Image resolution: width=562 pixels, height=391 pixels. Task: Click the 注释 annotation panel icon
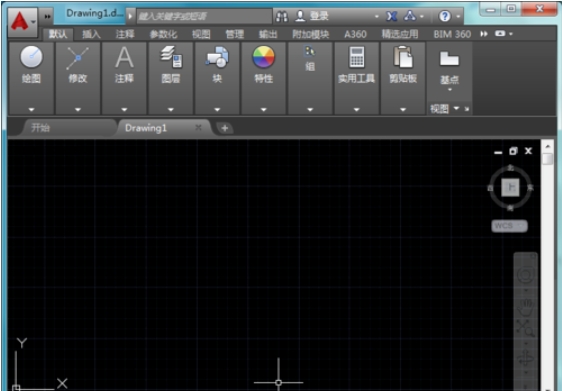click(x=124, y=57)
